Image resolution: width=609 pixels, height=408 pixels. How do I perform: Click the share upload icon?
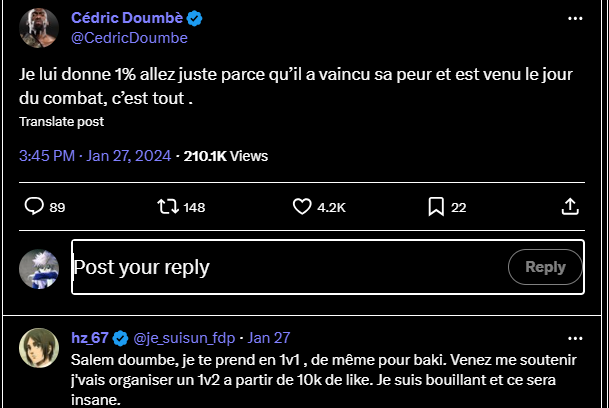coord(570,207)
